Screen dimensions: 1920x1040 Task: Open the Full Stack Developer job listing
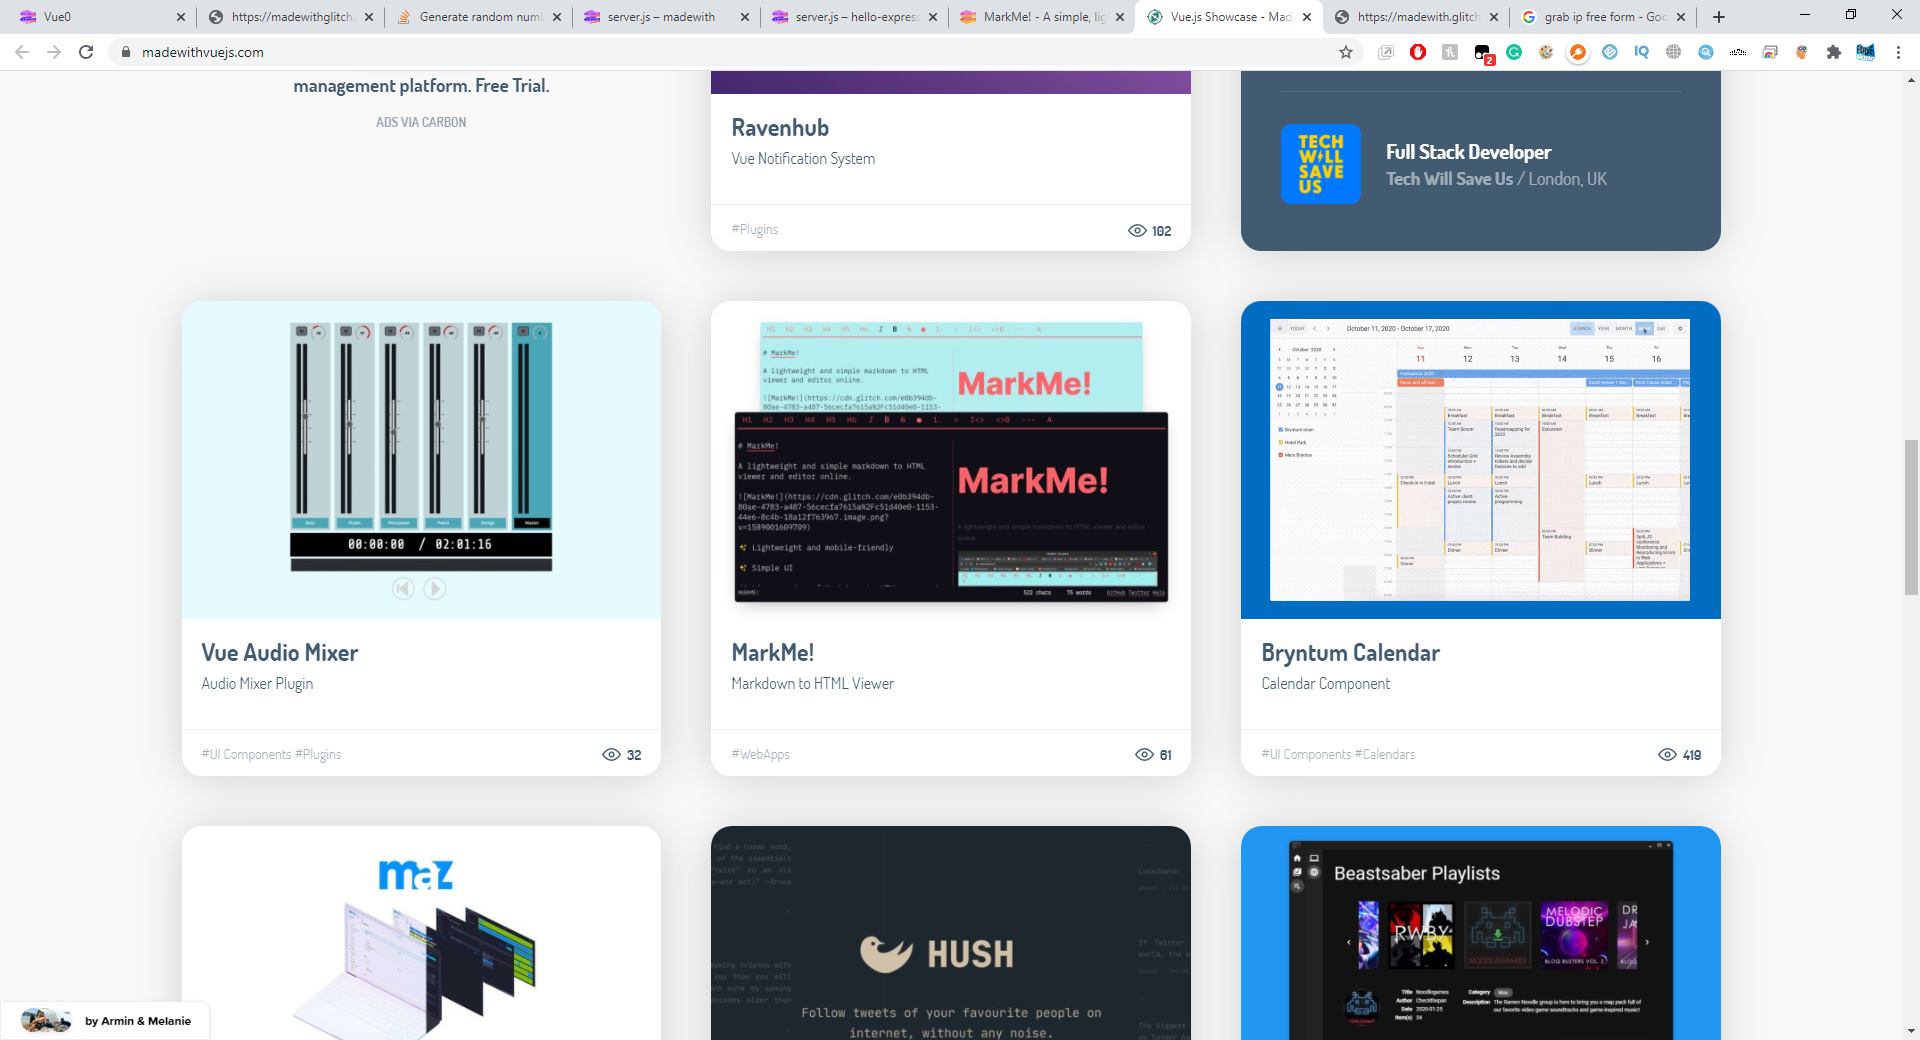(x=1468, y=152)
